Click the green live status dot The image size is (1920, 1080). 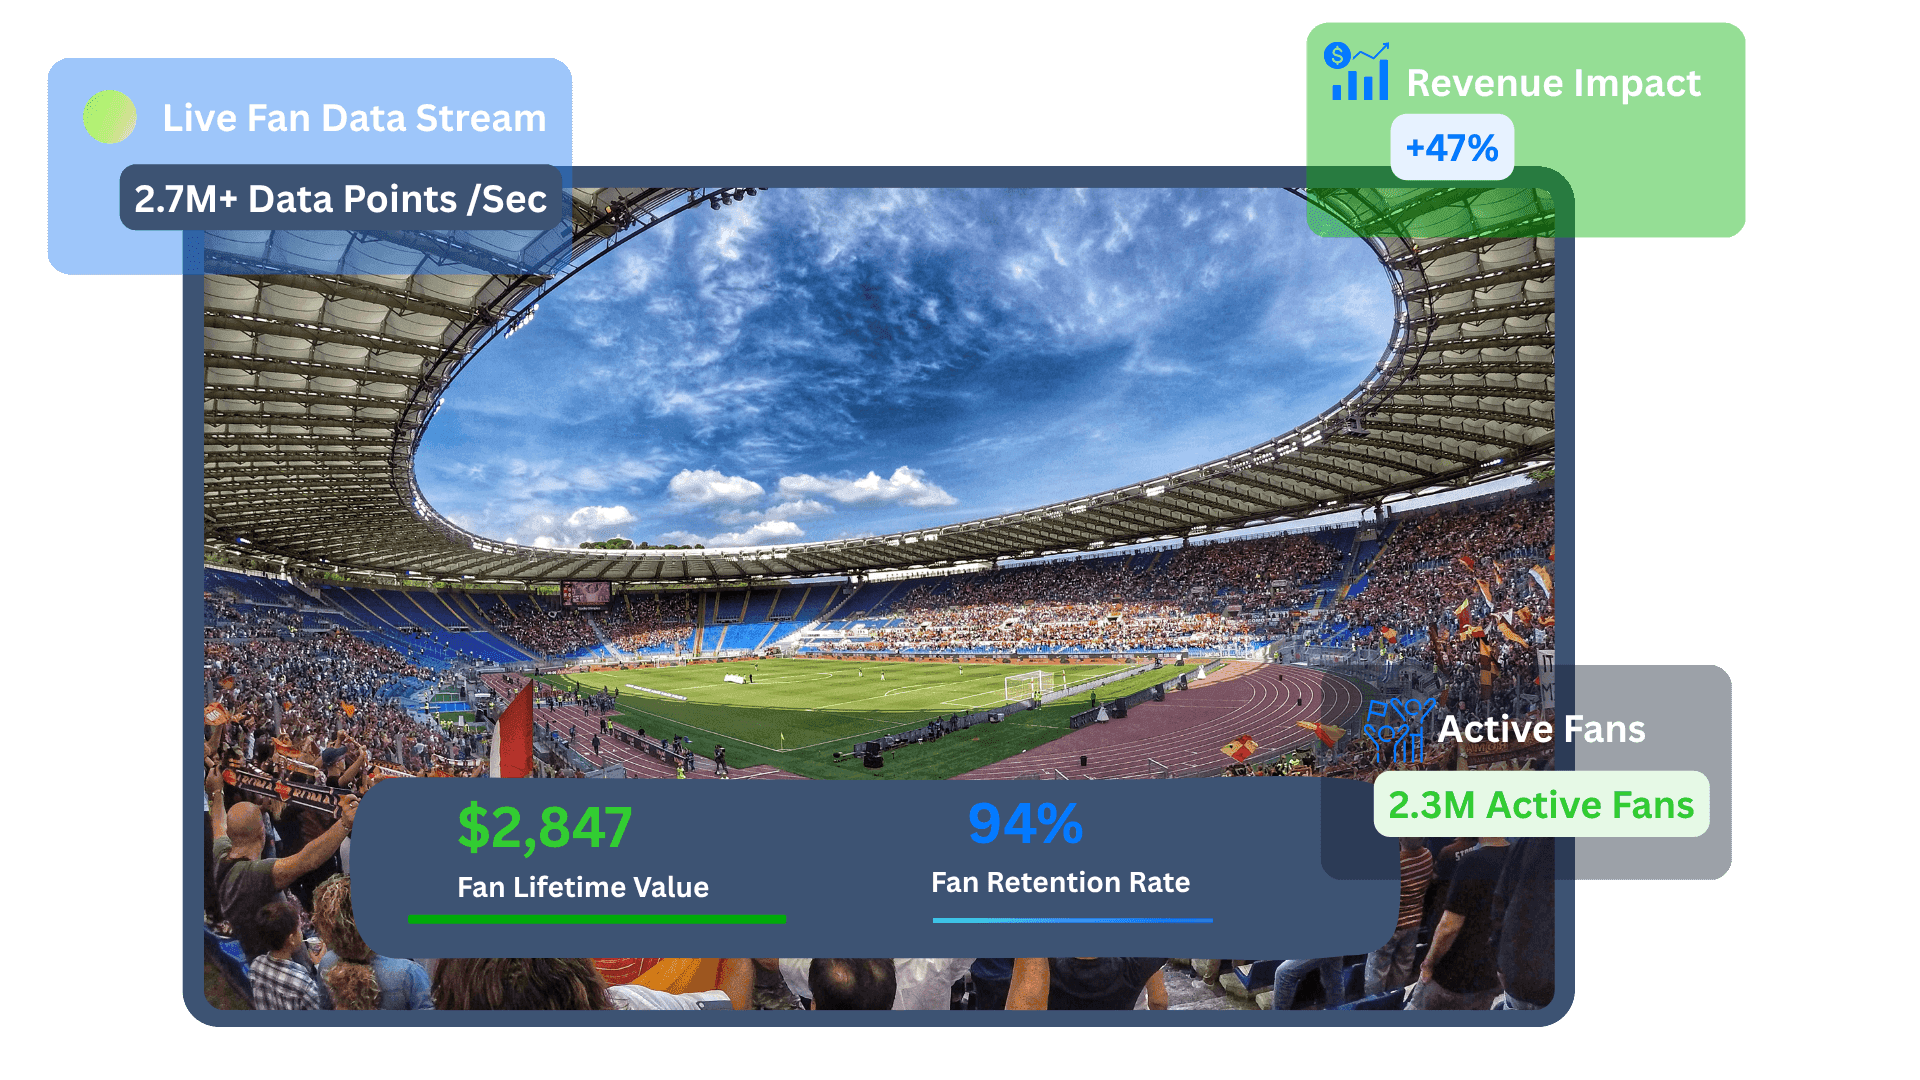(110, 117)
